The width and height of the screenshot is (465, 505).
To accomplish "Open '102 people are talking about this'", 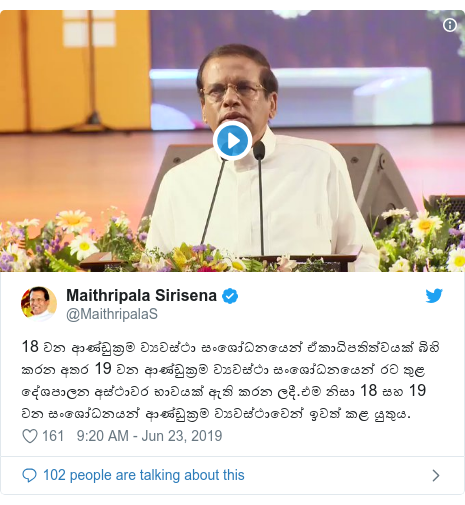I will [x=144, y=475].
